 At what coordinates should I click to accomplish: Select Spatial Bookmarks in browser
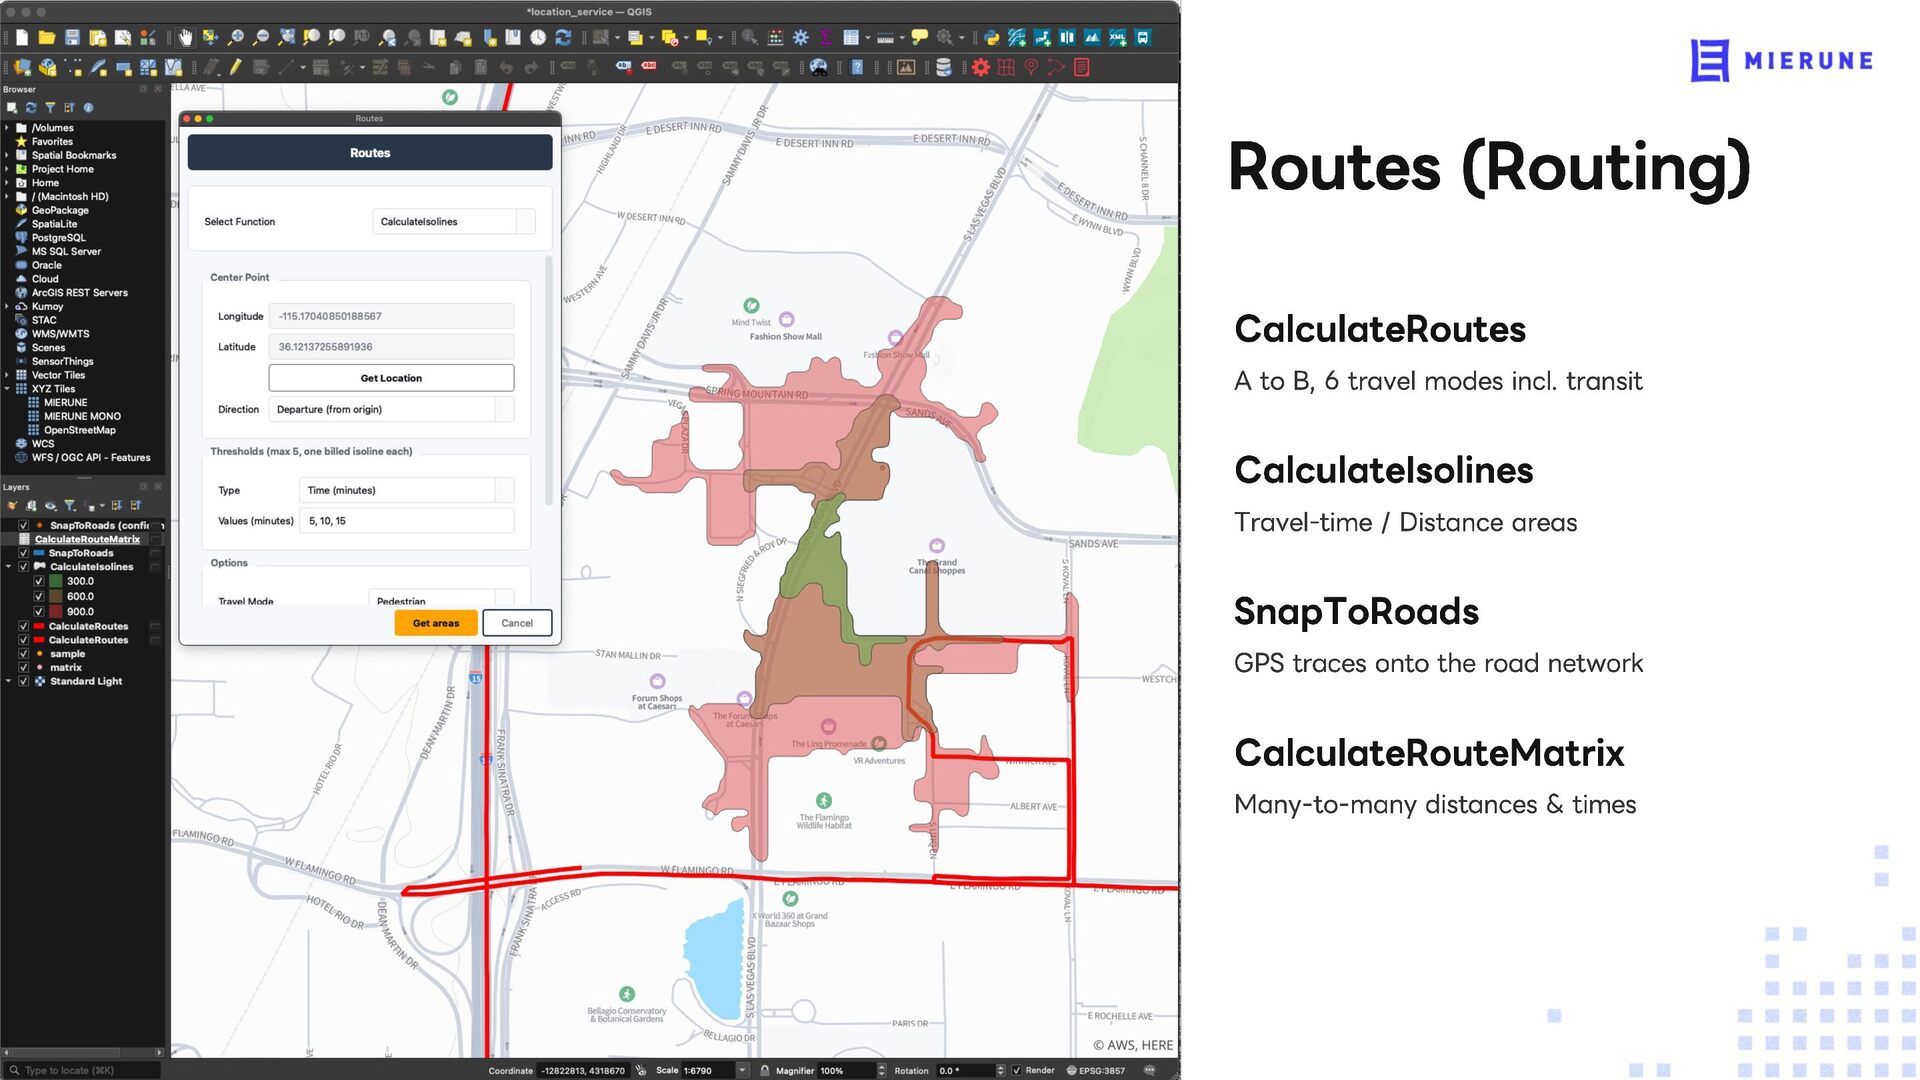pyautogui.click(x=74, y=155)
